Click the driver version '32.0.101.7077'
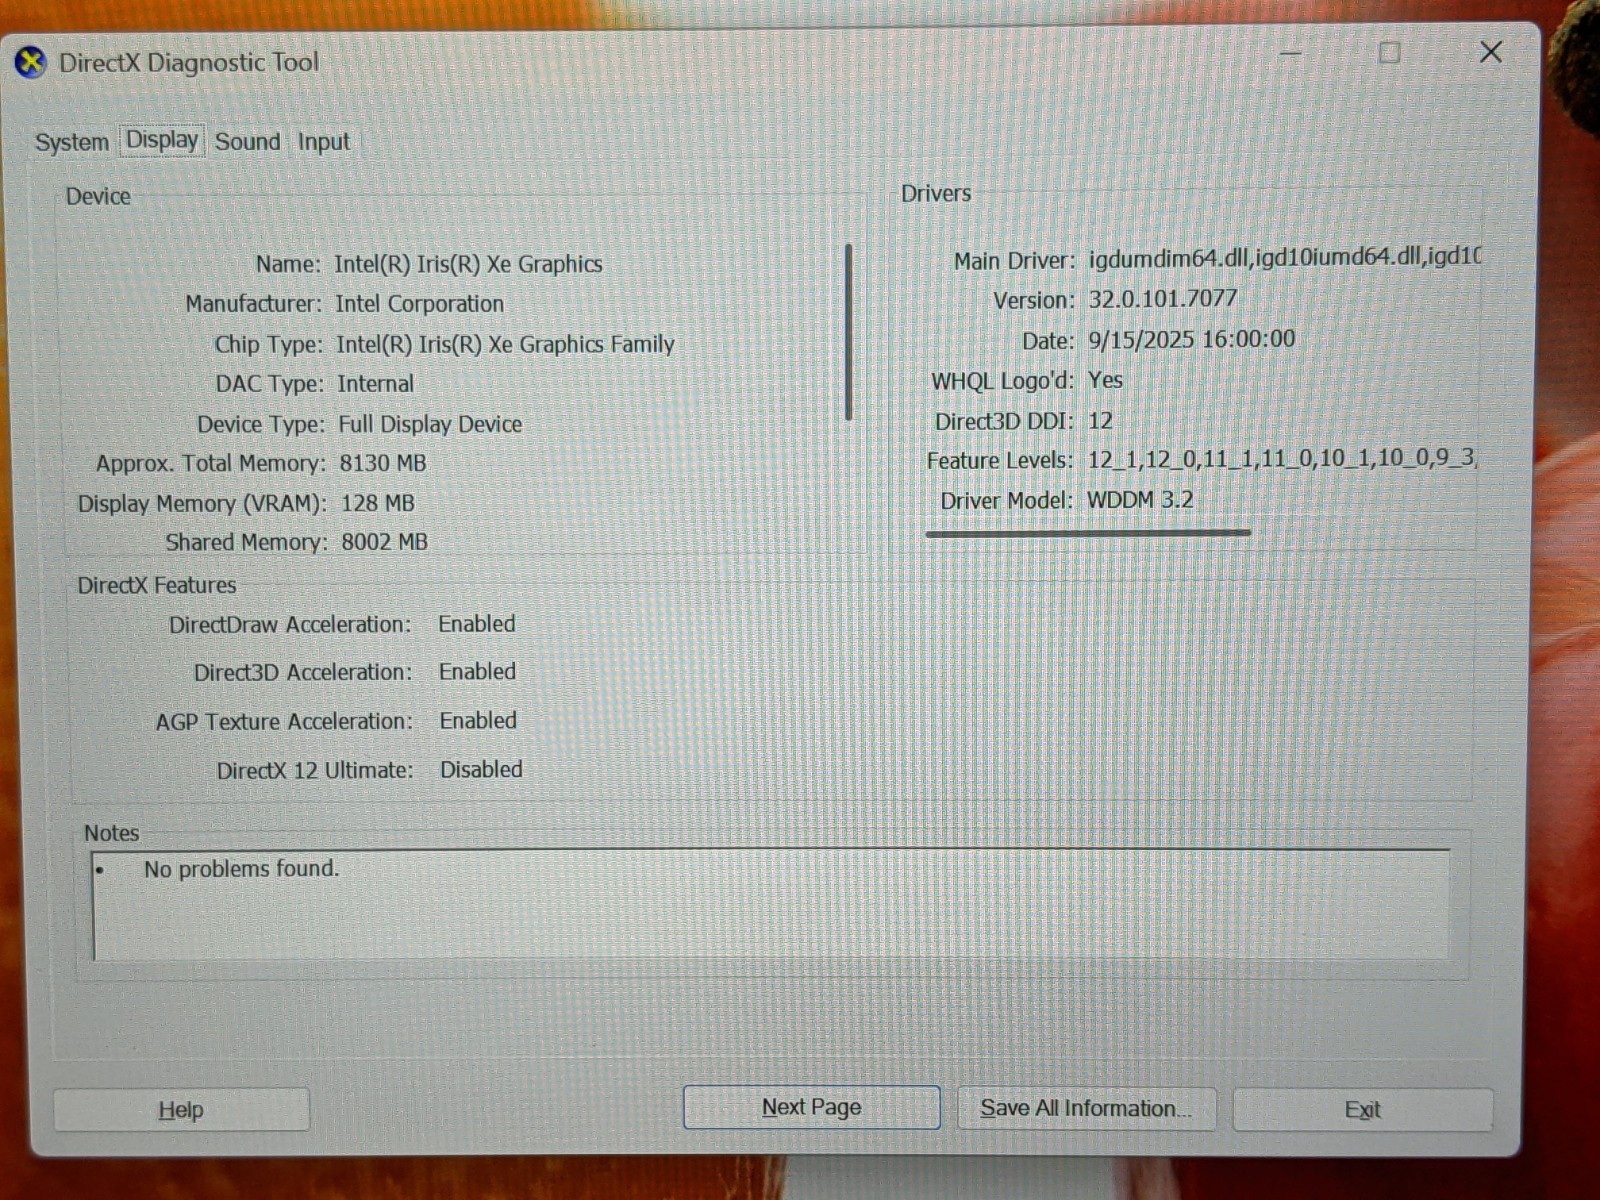This screenshot has height=1200, width=1600. [1163, 299]
